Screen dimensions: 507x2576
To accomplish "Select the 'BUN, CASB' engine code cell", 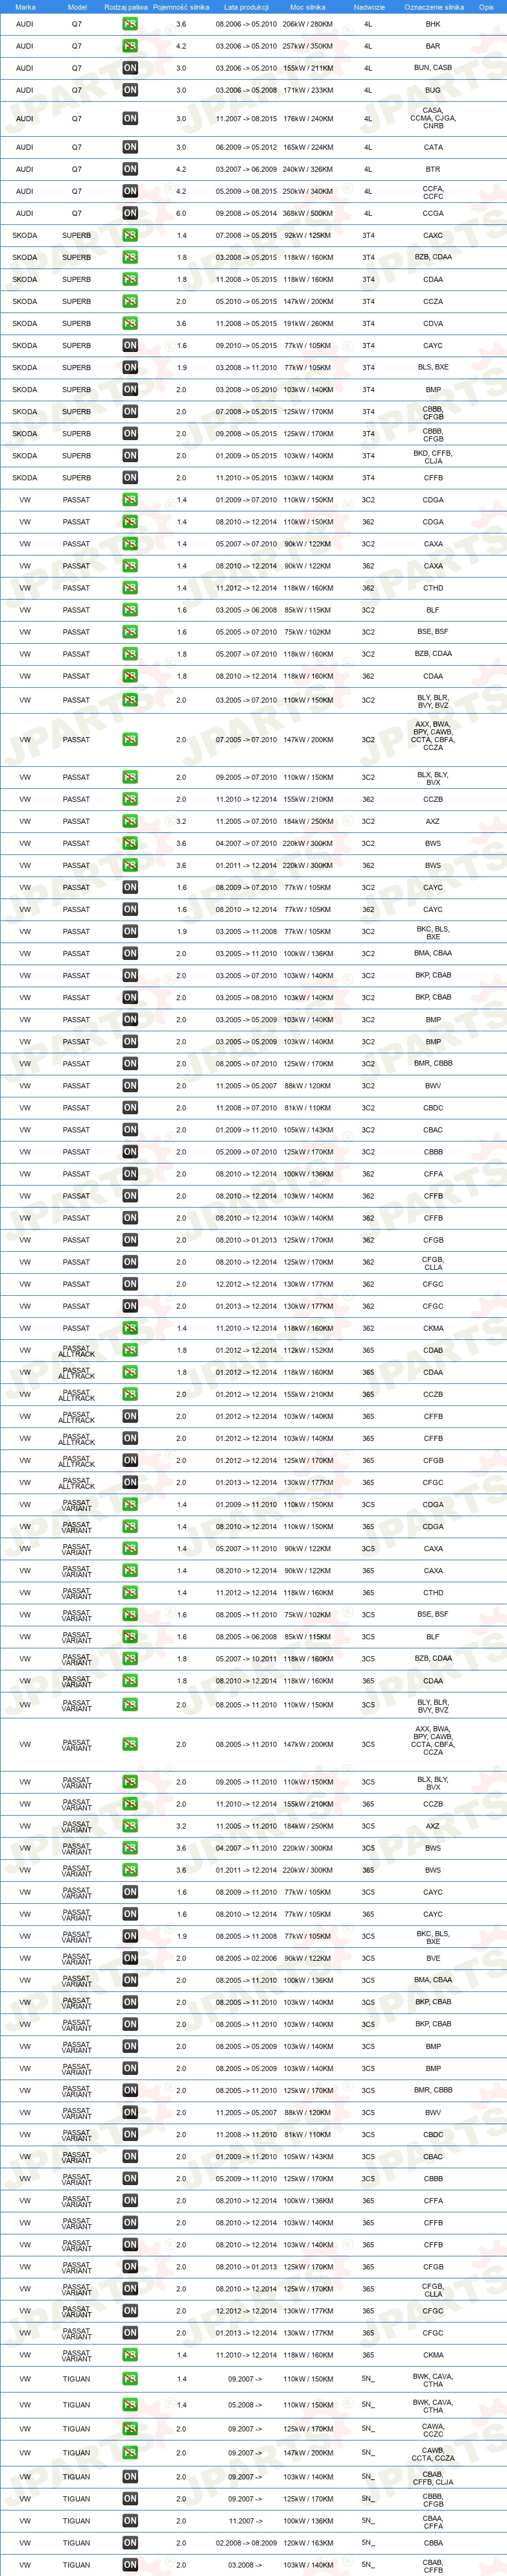I will 433,68.
